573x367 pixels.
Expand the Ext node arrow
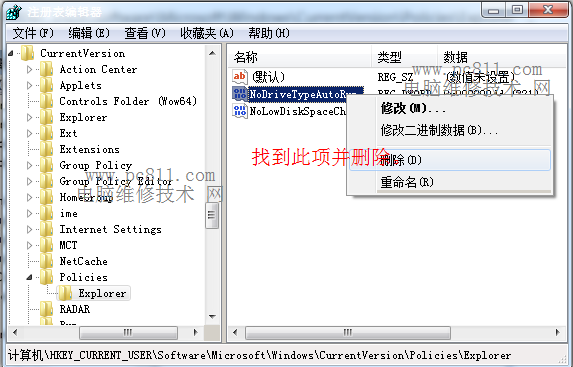tap(30, 133)
